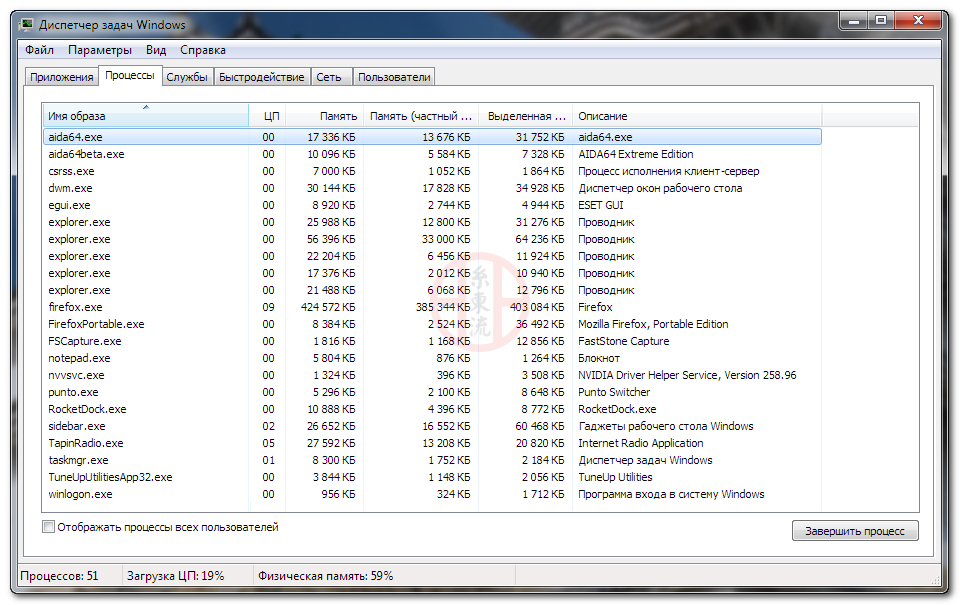
Task: Select explorer.exe with 25 988 КБ memory
Action: (432, 222)
